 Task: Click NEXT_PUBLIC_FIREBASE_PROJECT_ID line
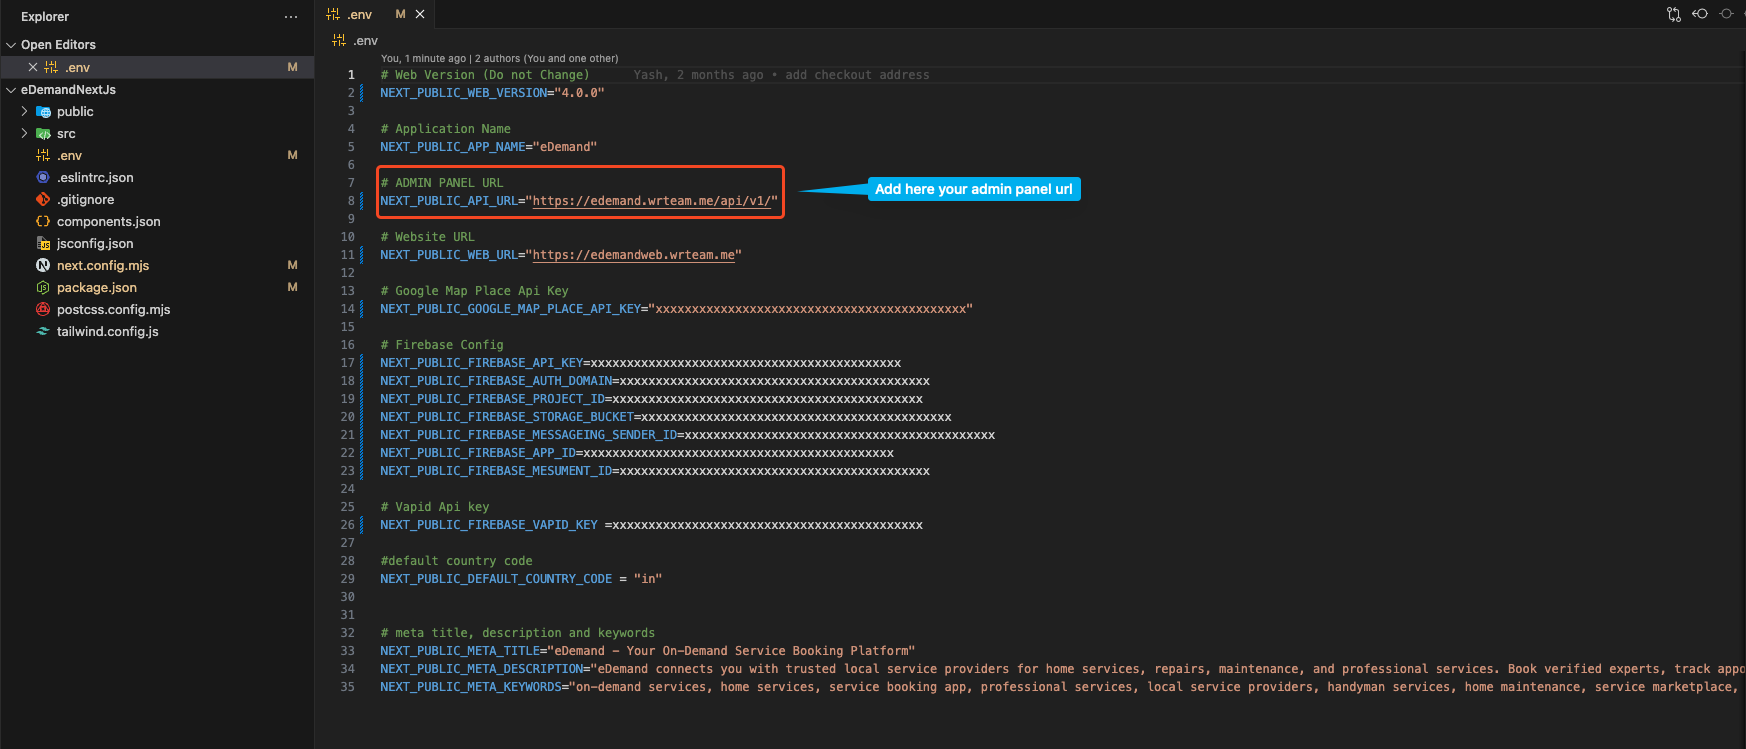click(651, 399)
